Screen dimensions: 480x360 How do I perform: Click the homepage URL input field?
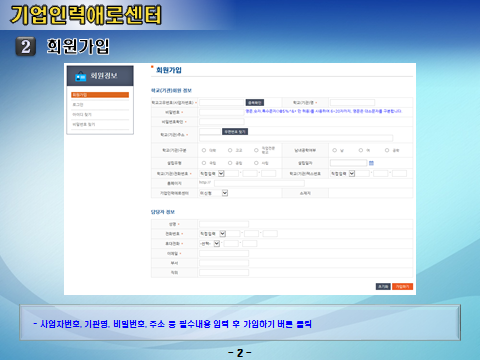(259, 183)
